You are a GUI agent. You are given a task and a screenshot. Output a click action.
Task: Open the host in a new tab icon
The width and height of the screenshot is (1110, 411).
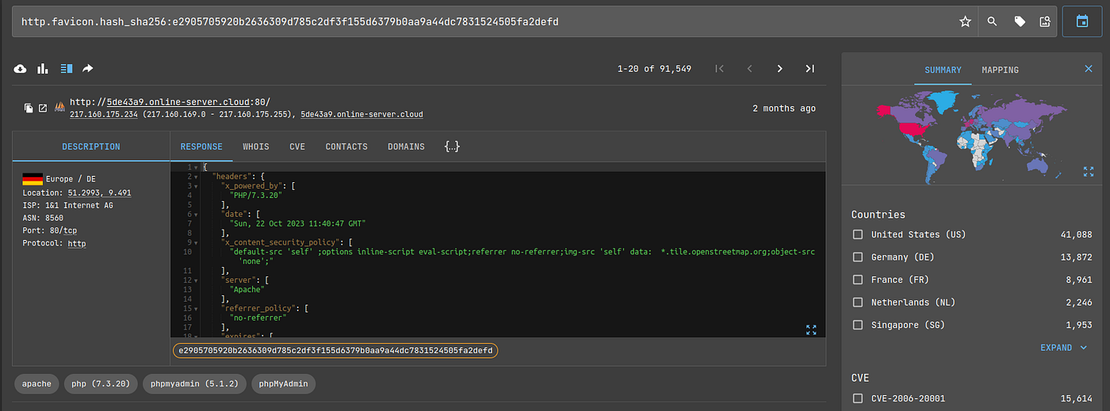tap(42, 108)
